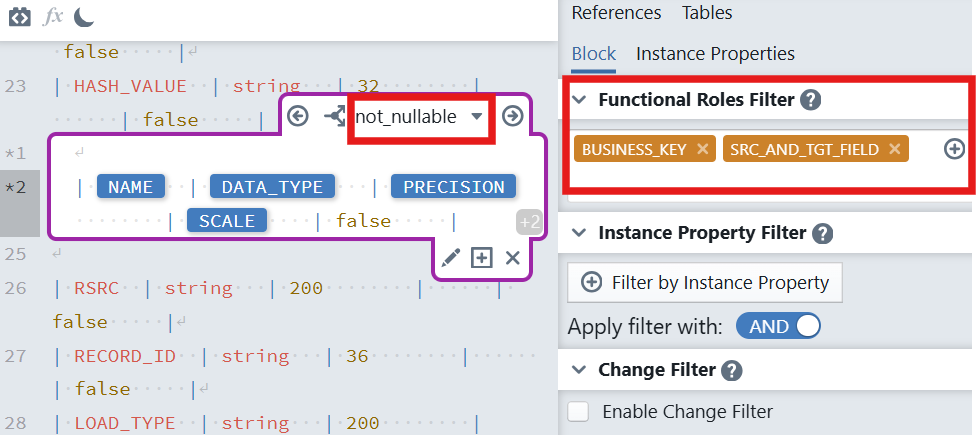Open the not_nullable dropdown
The image size is (976, 435).
476,117
